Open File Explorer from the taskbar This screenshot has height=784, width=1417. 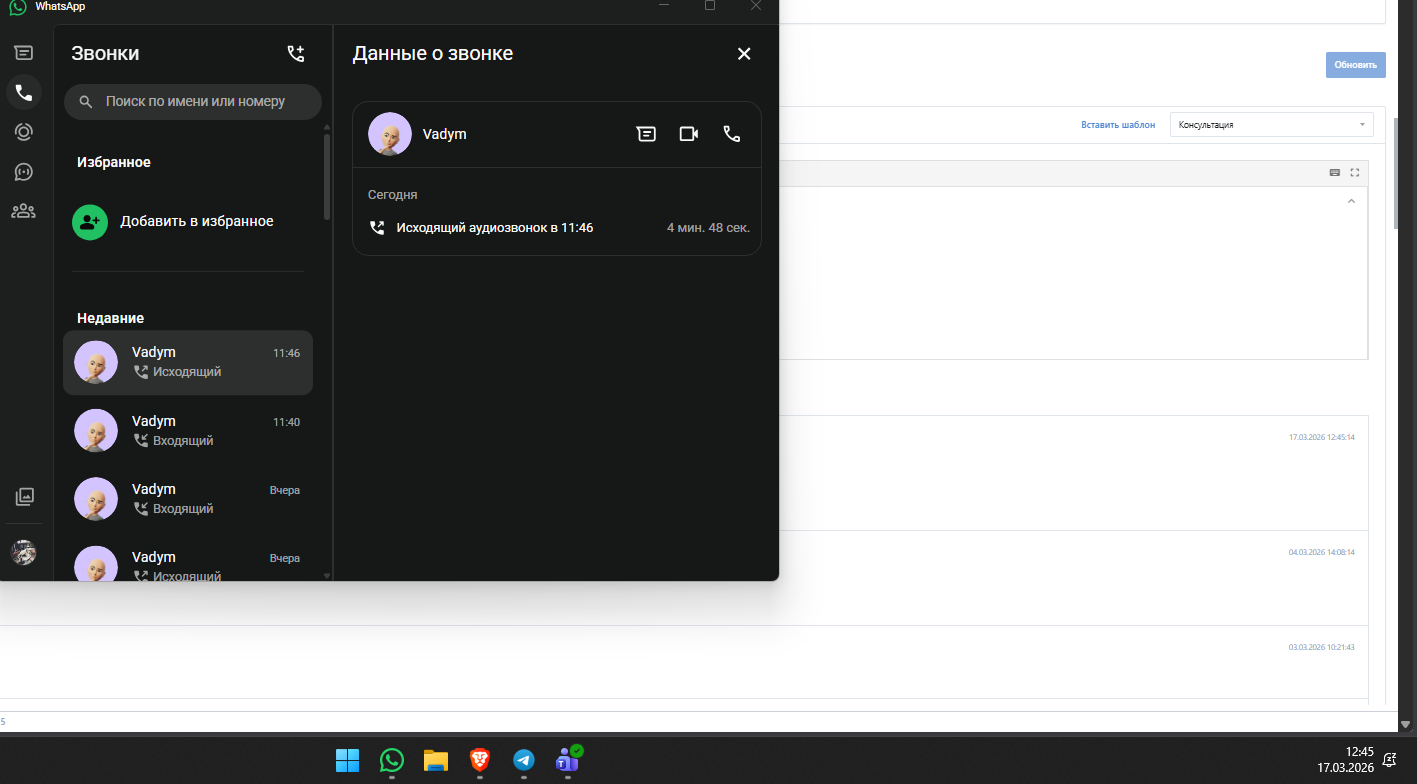coord(435,760)
